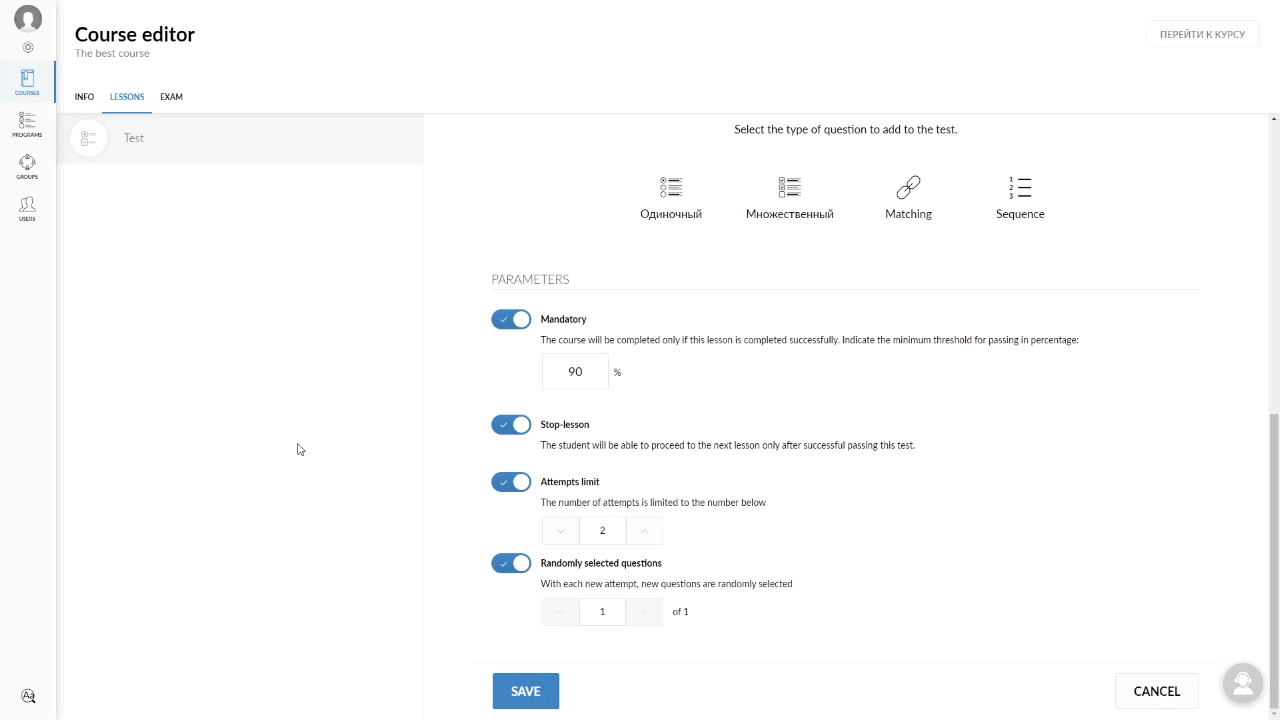Open the Users section in sidebar
The height and width of the screenshot is (720, 1280).
coord(27,208)
